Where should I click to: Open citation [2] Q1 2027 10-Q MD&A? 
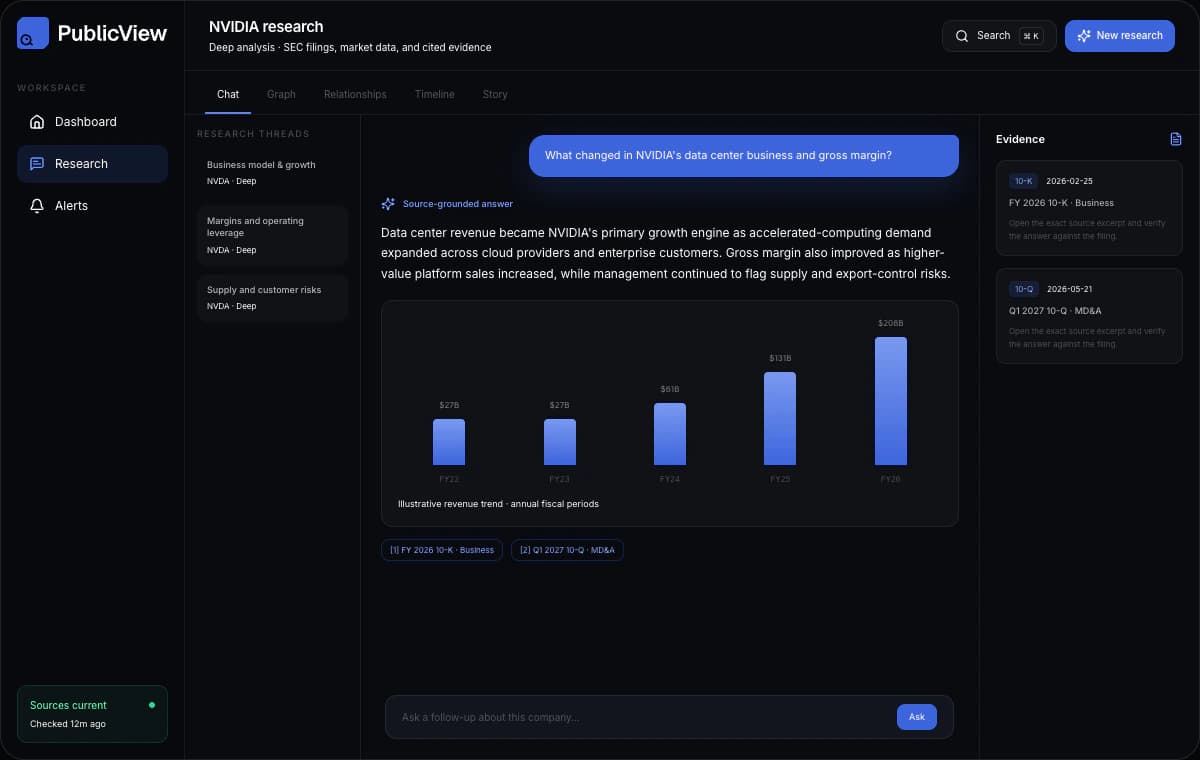tap(567, 550)
